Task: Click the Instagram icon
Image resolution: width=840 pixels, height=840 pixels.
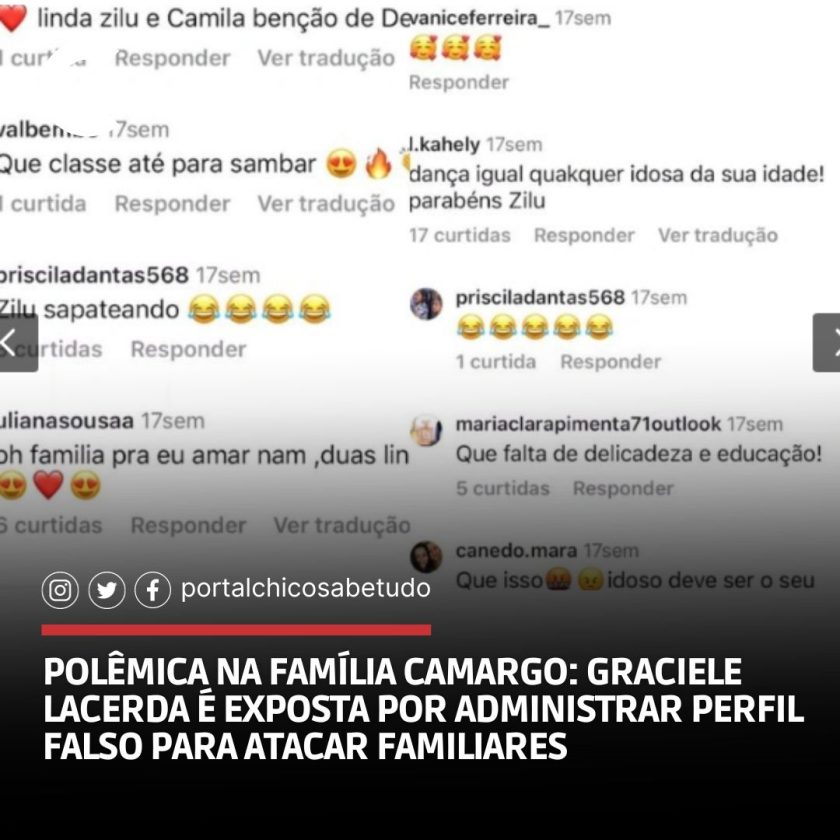Action: [60, 590]
